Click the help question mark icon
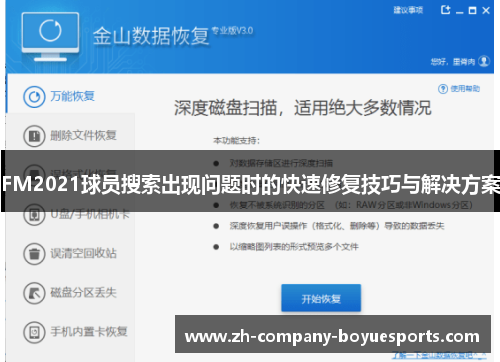Screen dimensions: 500x362 tap(443, 89)
